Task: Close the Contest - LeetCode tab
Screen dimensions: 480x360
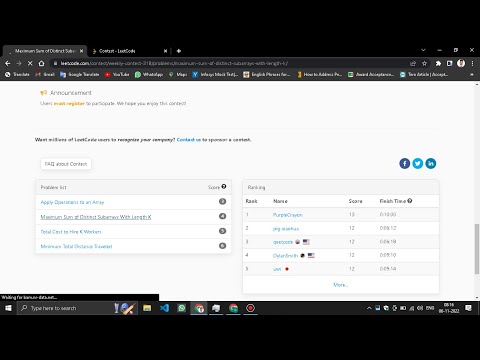Action: point(165,51)
